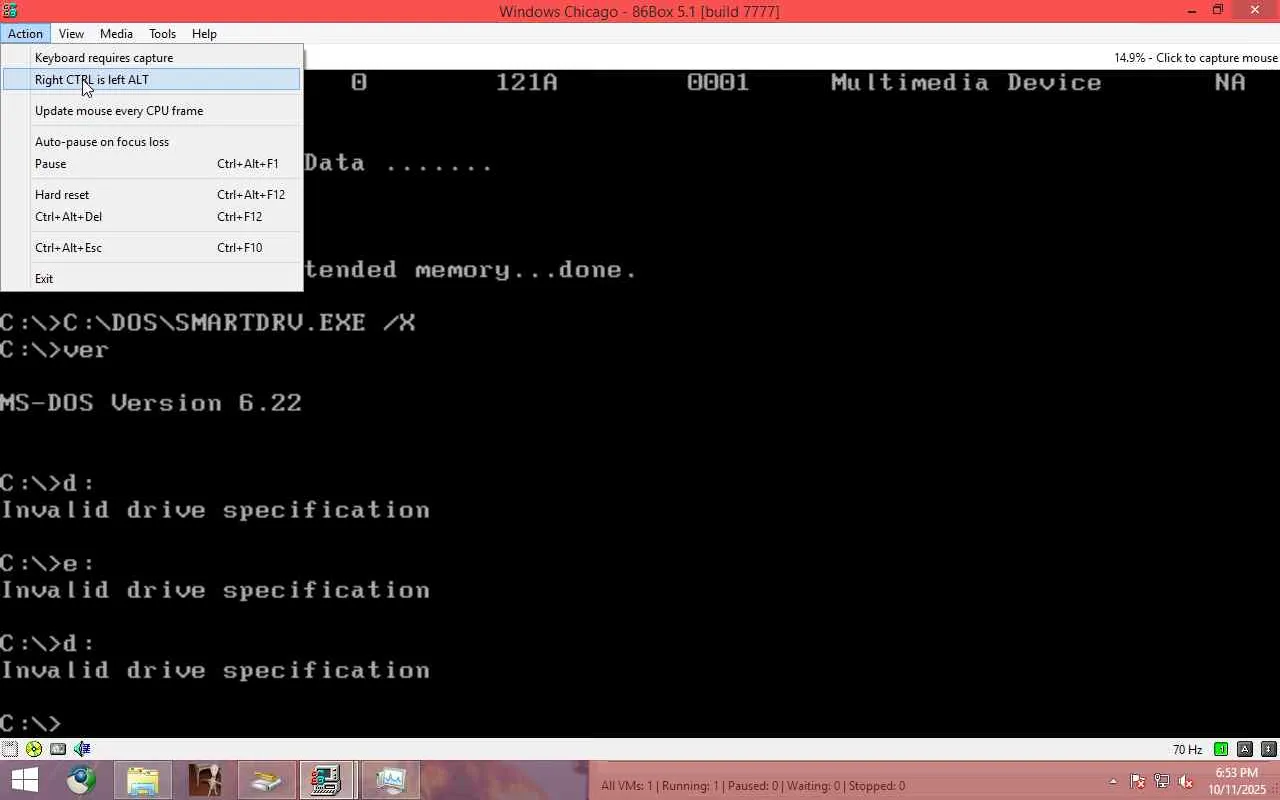Choose Pause from the Action menu

point(152,164)
